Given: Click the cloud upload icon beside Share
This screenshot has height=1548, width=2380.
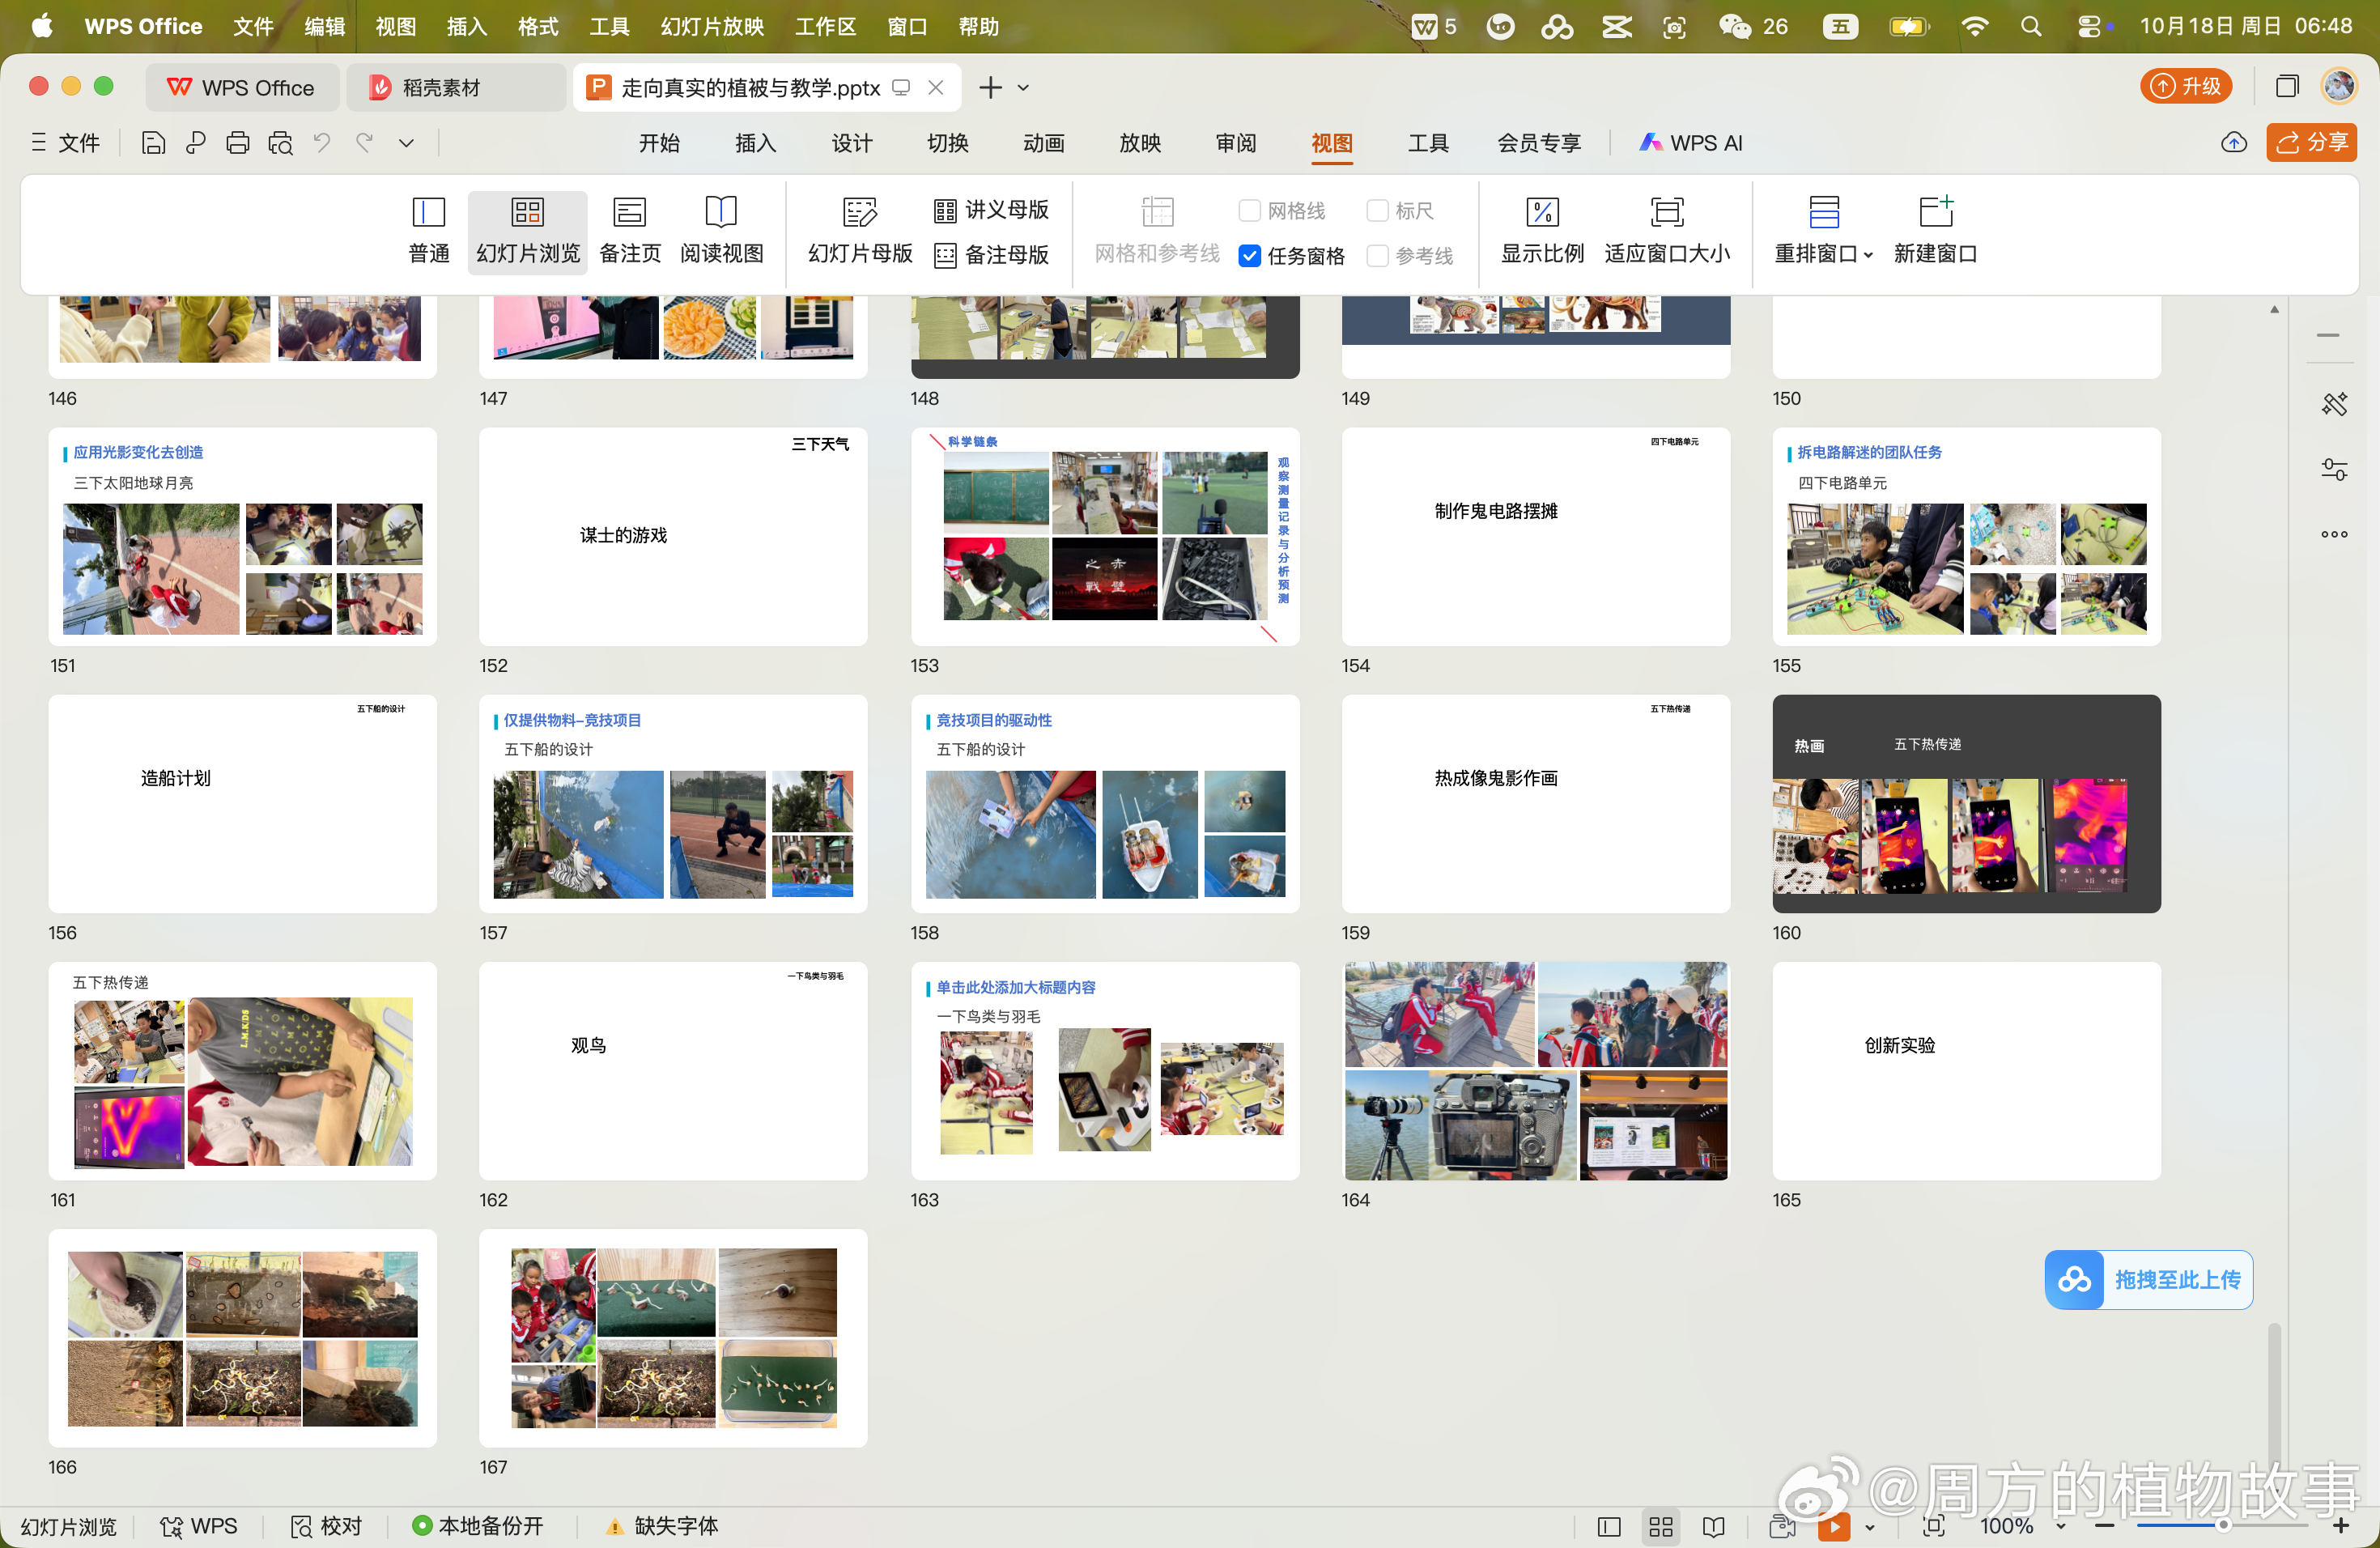Looking at the screenshot, I should (2233, 143).
